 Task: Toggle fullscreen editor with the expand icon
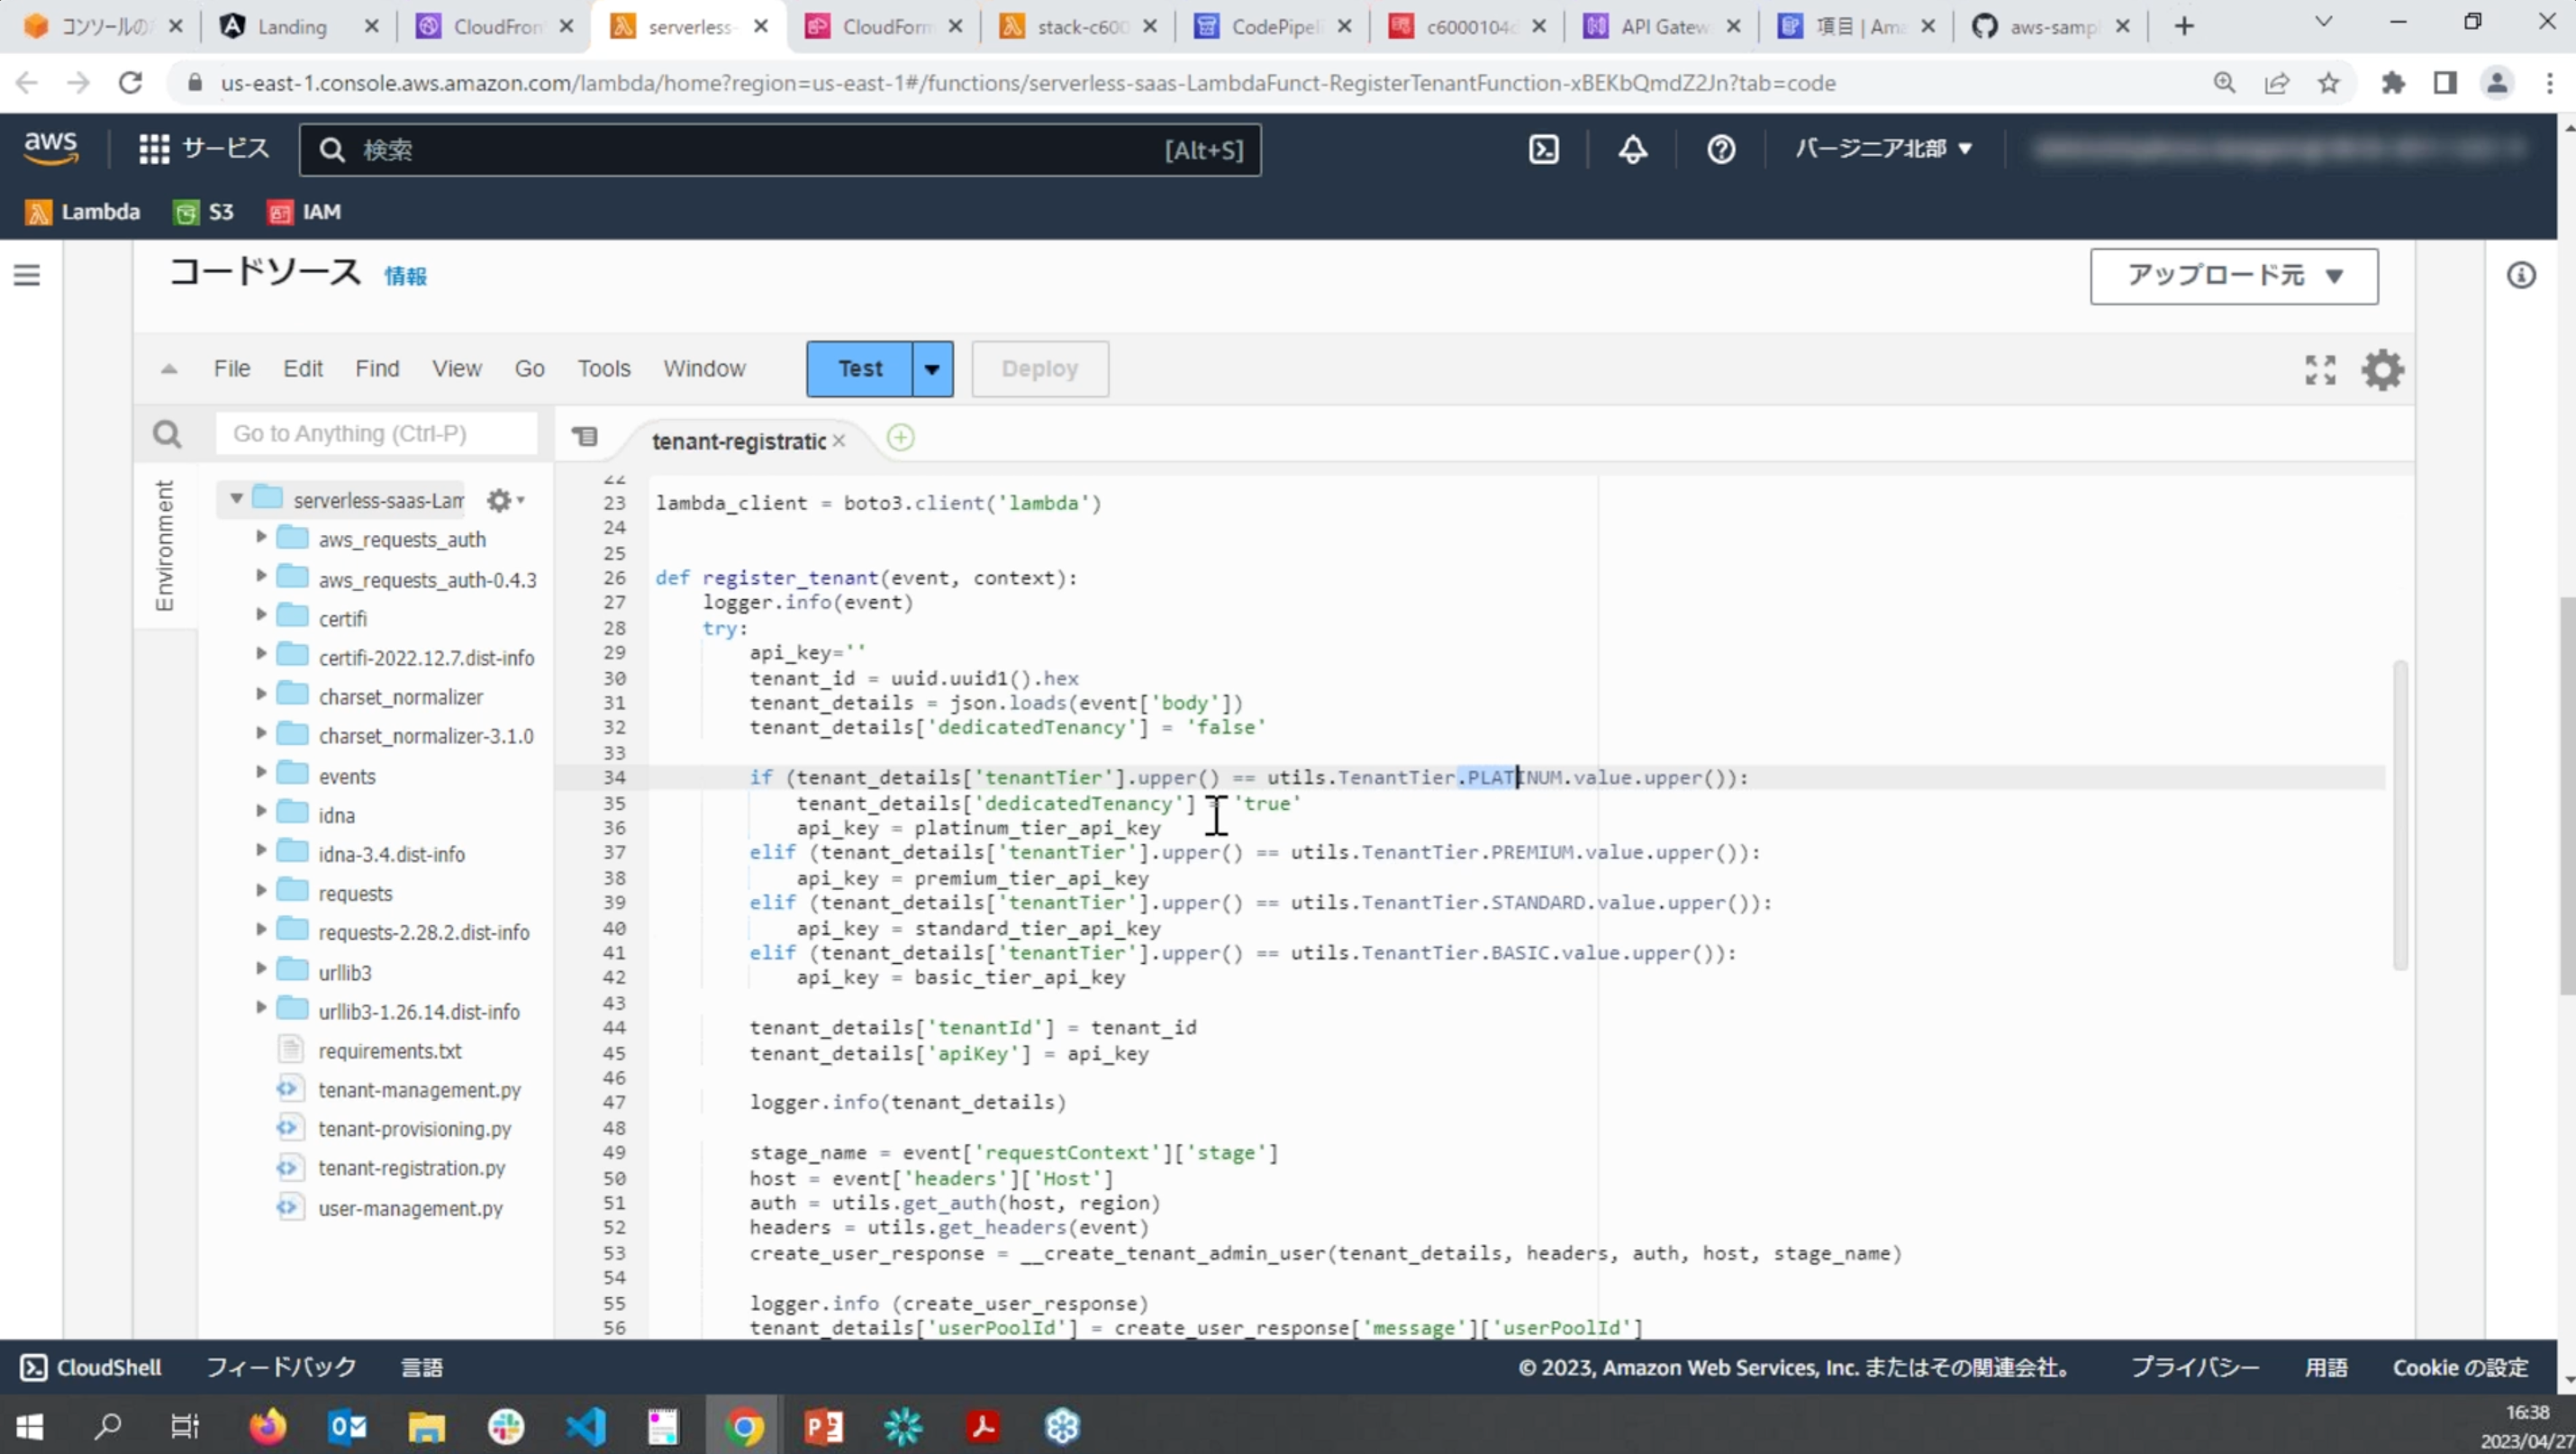pos(2320,370)
